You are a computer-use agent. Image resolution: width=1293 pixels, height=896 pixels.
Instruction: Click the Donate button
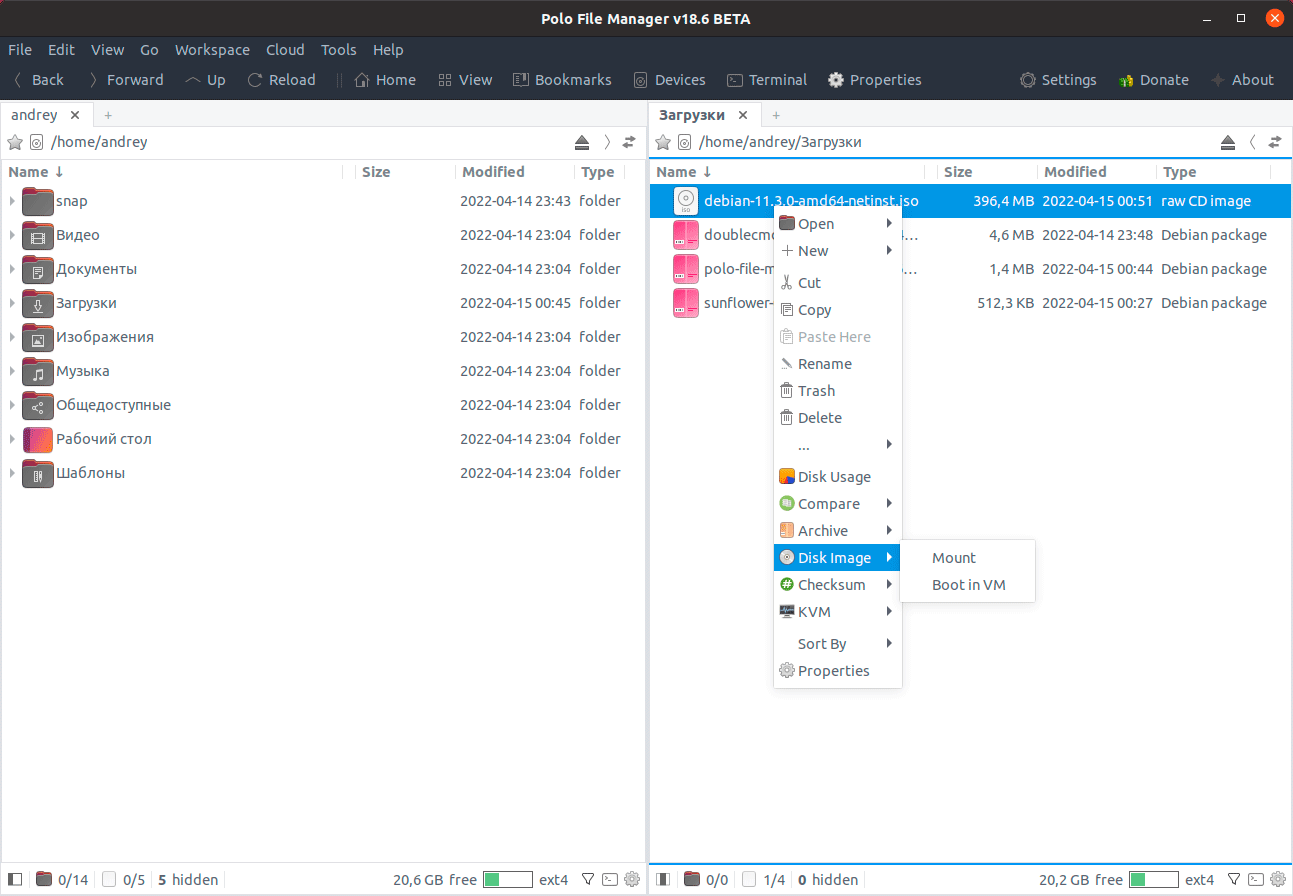pos(1154,80)
